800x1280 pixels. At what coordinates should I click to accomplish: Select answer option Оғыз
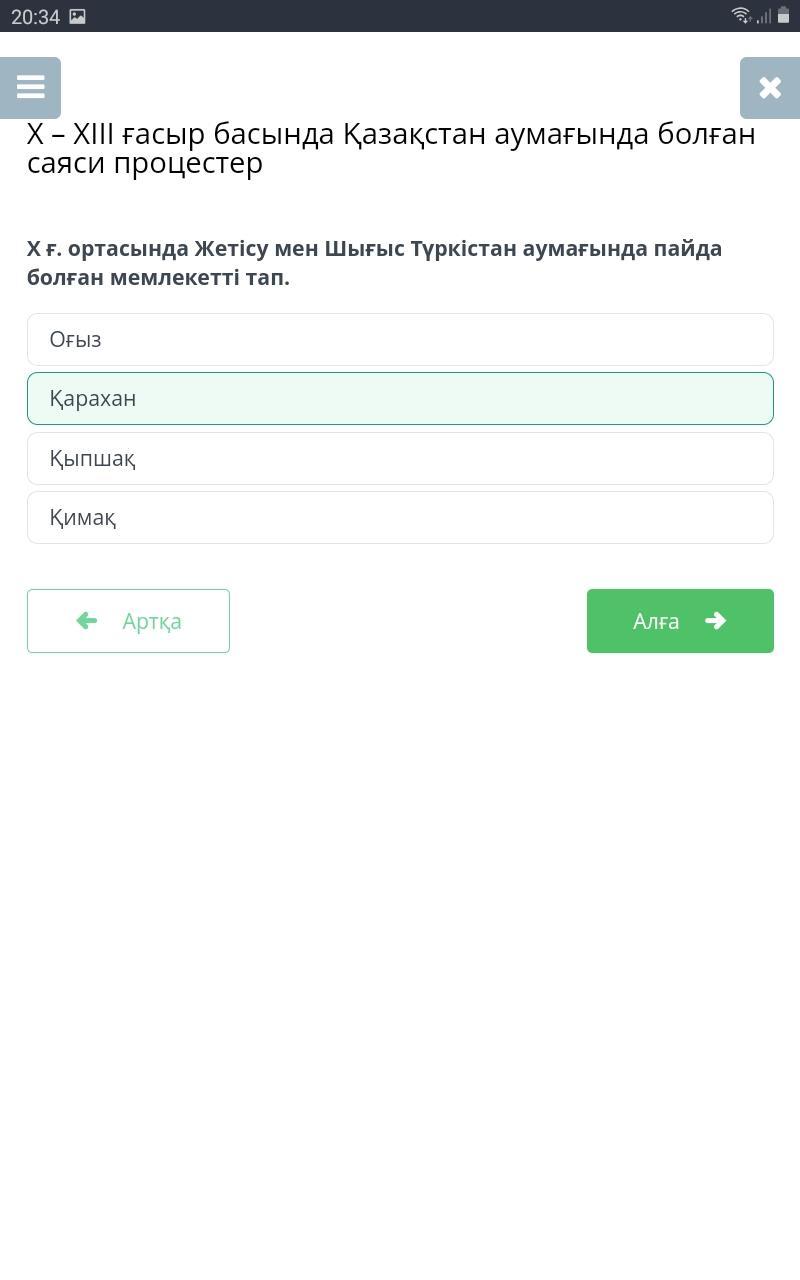(x=400, y=339)
